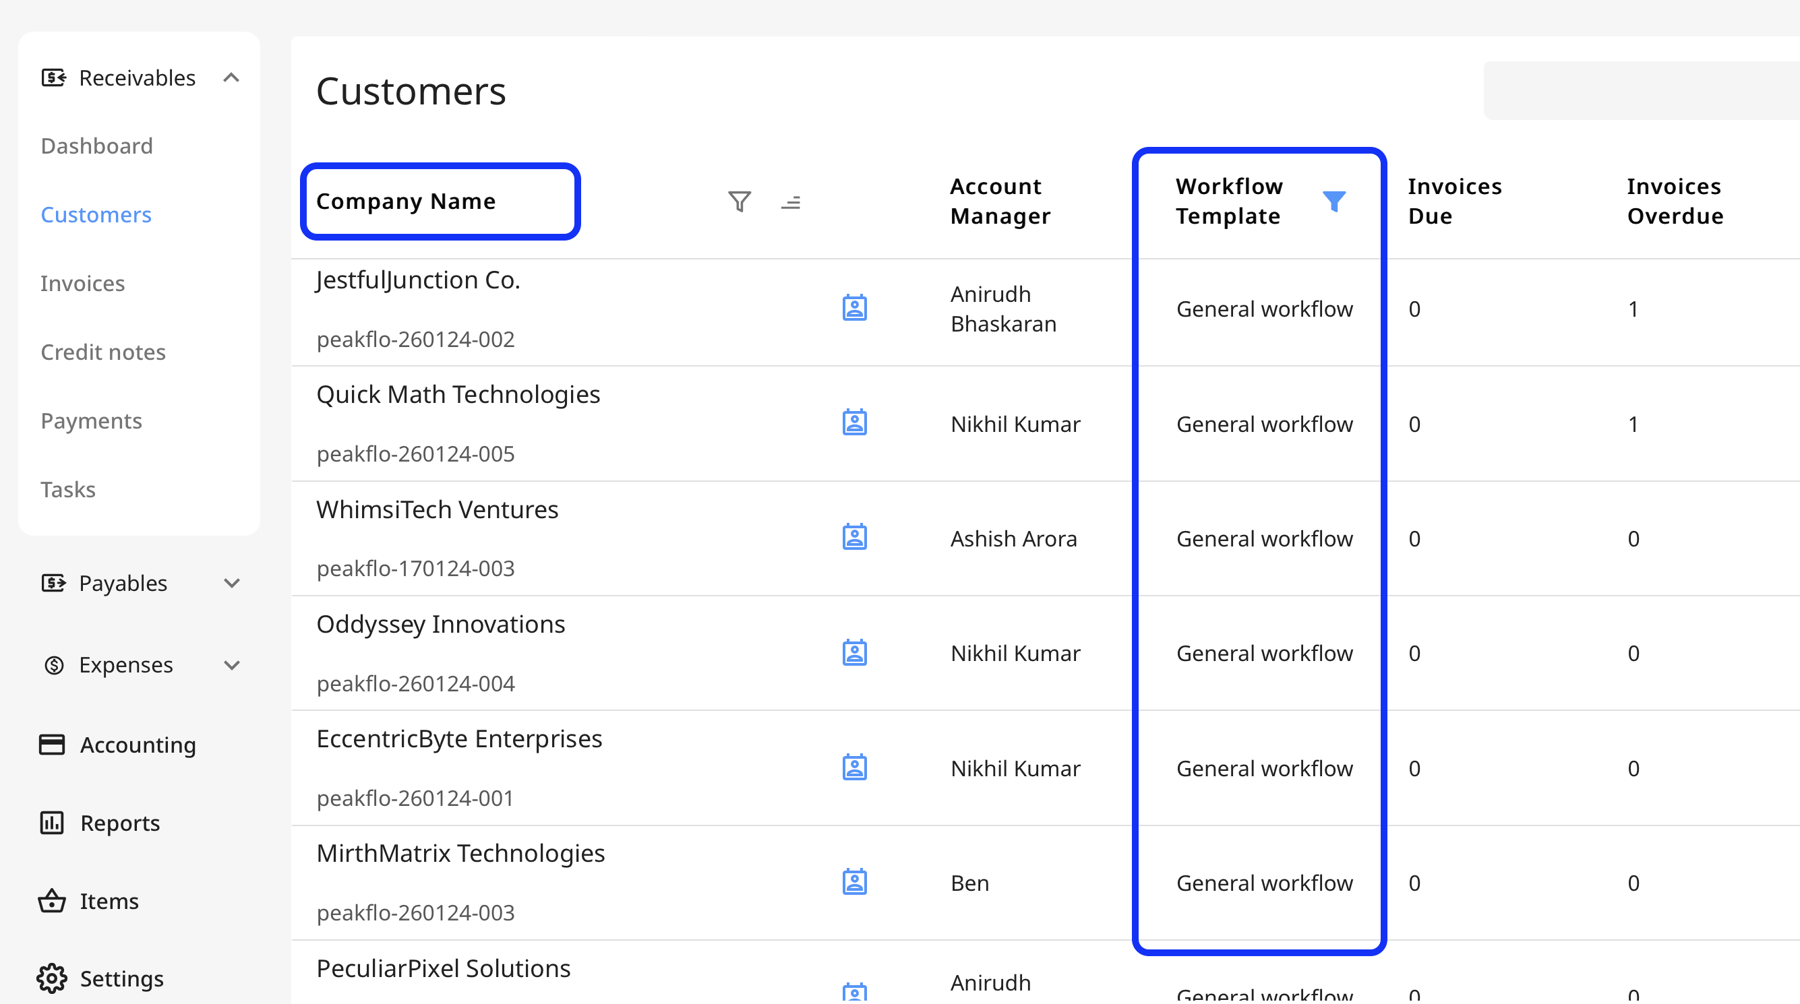Screen dimensions: 1800x1004
Task: Expand the Payables section
Action: [x=231, y=583]
